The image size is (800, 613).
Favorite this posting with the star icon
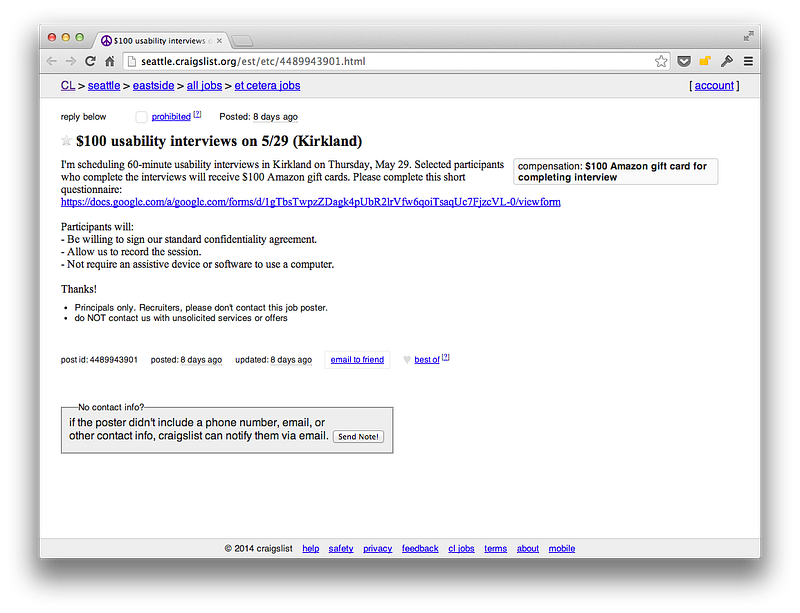[x=66, y=140]
